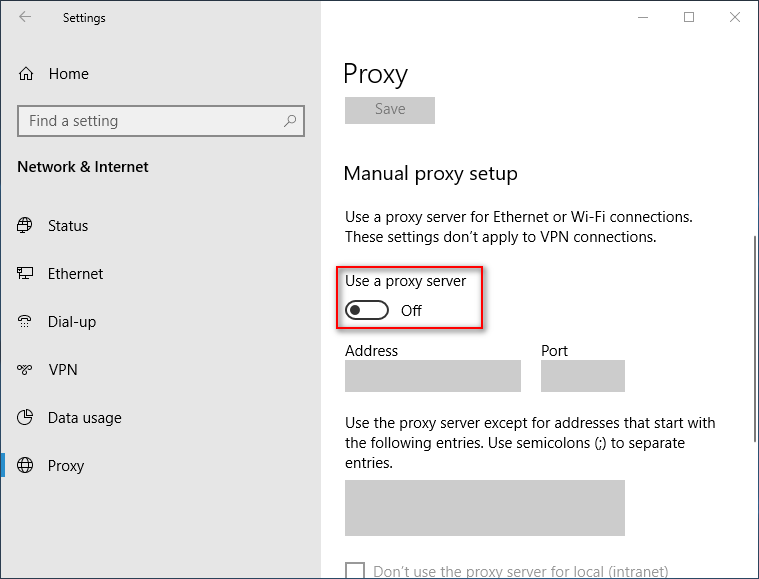Image resolution: width=759 pixels, height=579 pixels.
Task: Open Dial-up using its sidebar icon
Action: pyautogui.click(x=26, y=322)
